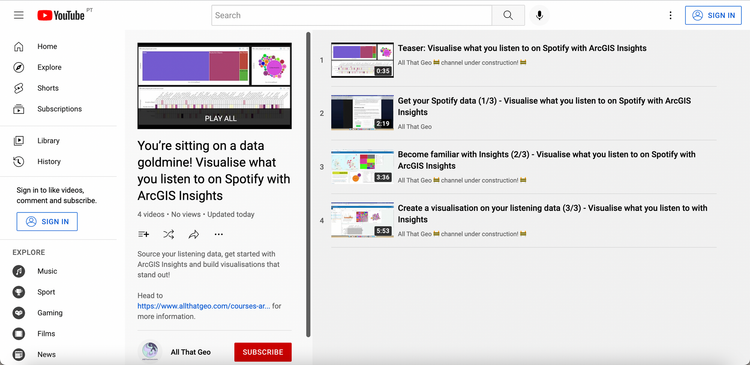Click the All That Geo channel name
This screenshot has height=365, width=750.
click(190, 352)
